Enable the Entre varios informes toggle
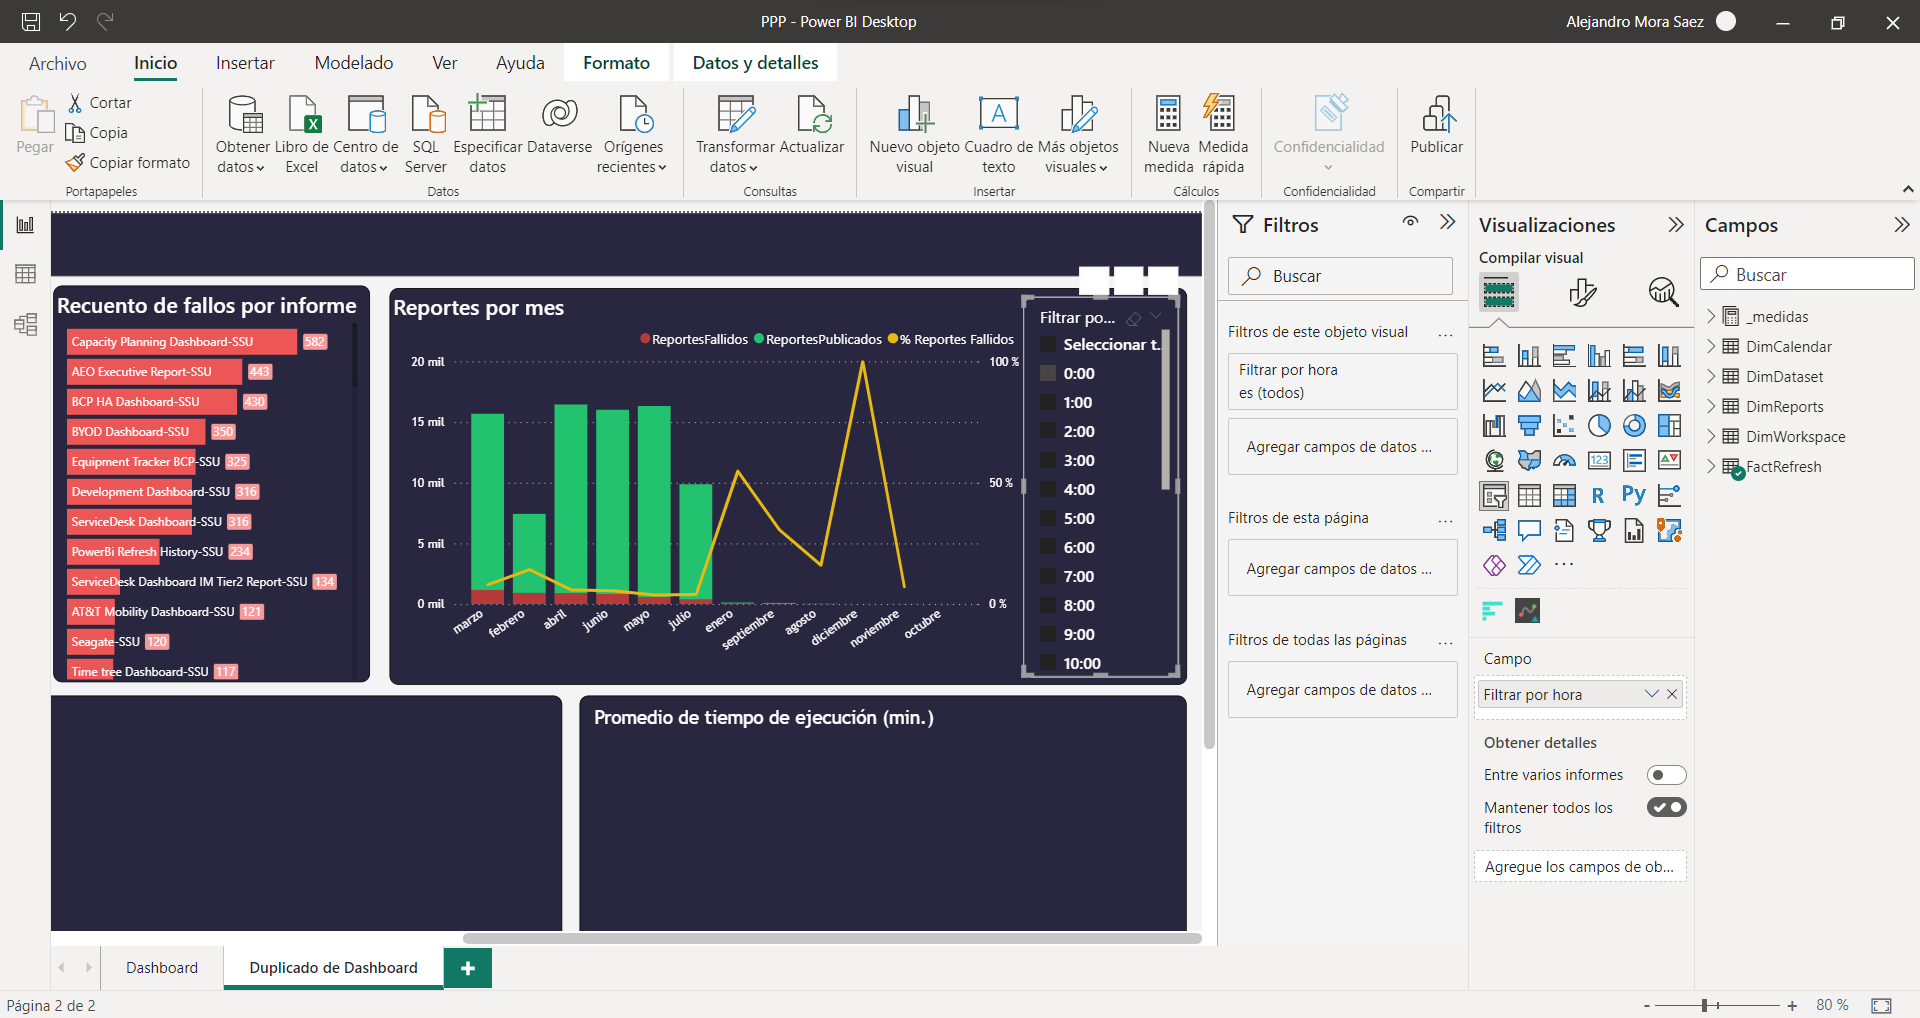The width and height of the screenshot is (1920, 1018). tap(1666, 775)
